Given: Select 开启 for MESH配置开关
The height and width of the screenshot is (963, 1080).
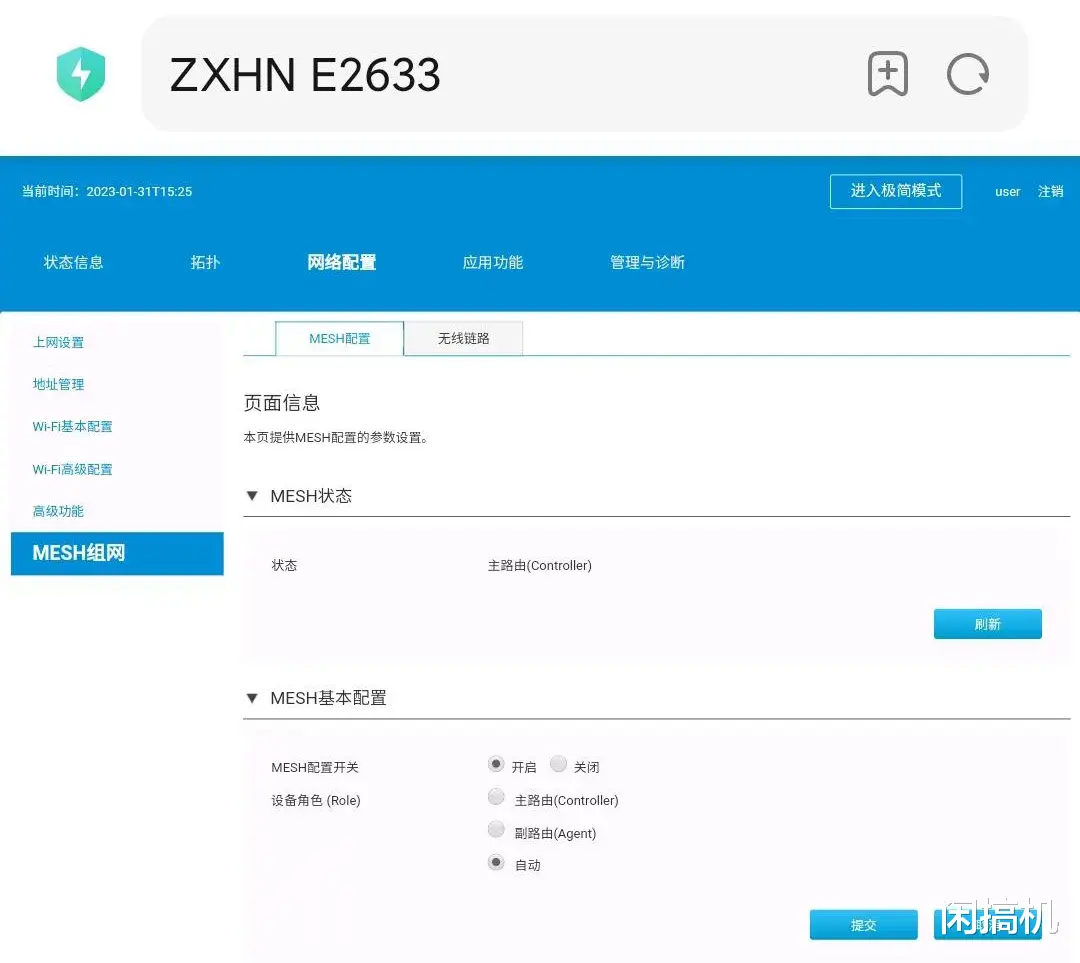Looking at the screenshot, I should pos(496,764).
